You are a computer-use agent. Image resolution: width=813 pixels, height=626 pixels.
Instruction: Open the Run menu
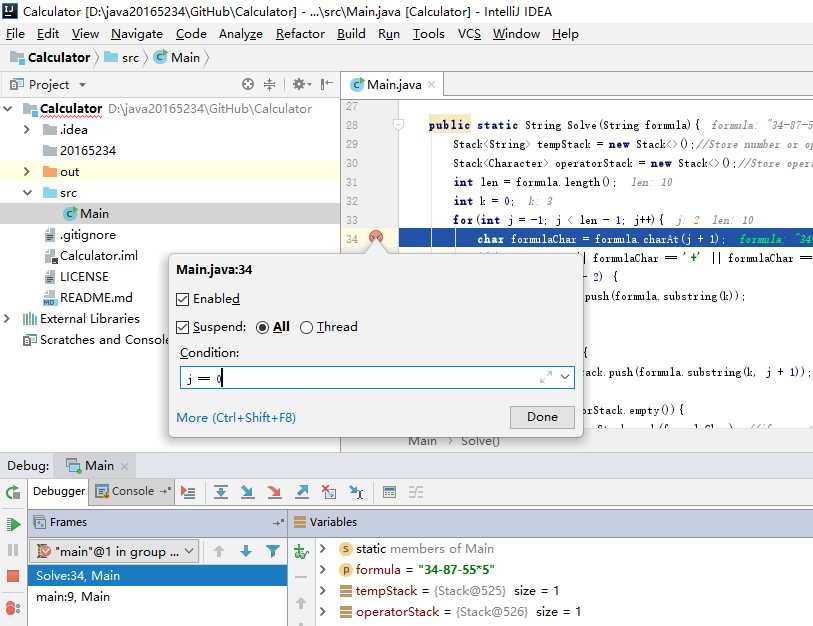(x=389, y=34)
